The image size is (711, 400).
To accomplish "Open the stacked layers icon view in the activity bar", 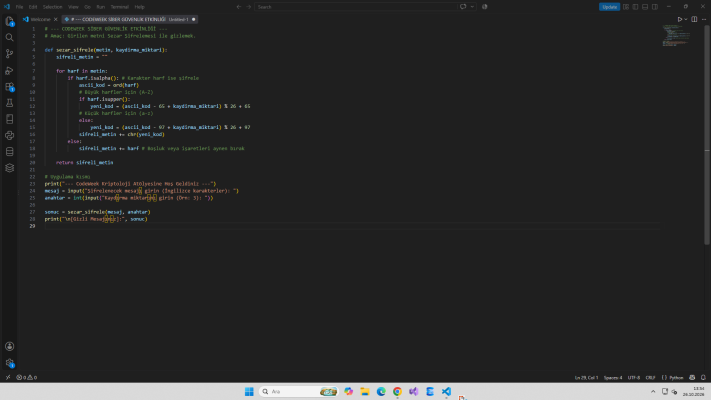I will tap(10, 168).
